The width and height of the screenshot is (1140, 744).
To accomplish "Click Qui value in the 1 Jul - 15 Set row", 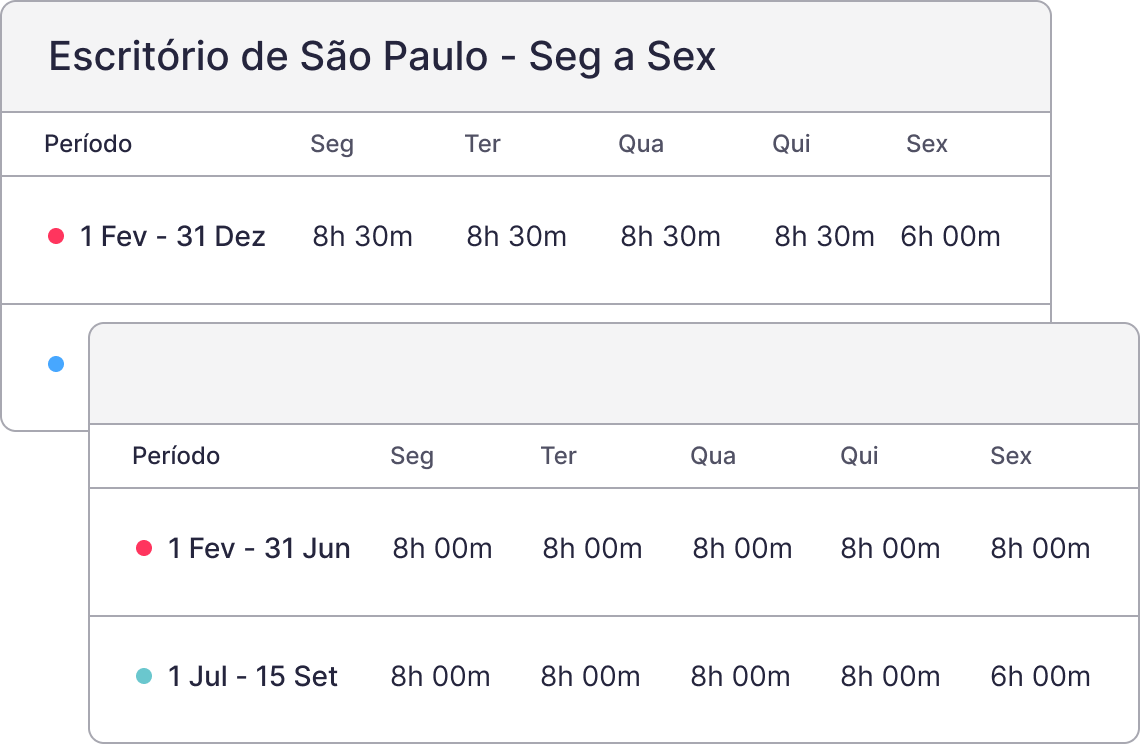I will pos(890,676).
